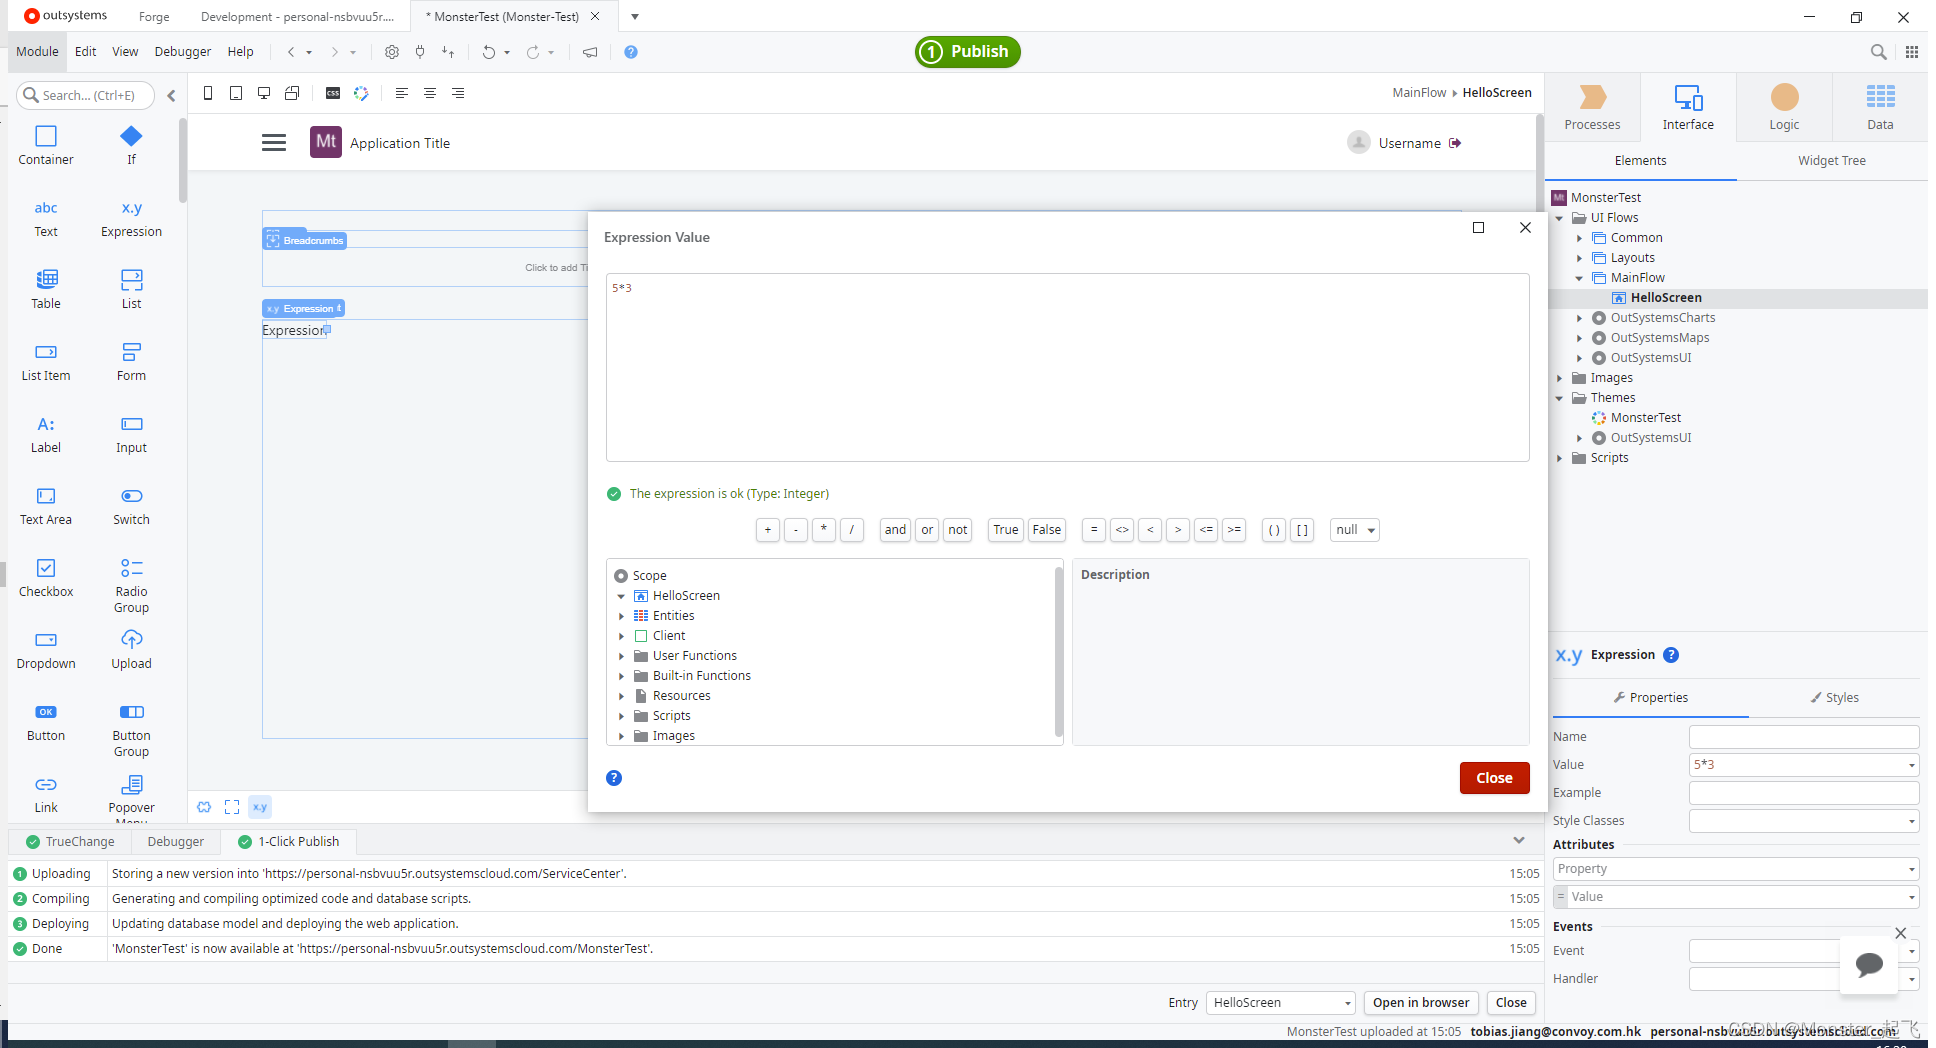The height and width of the screenshot is (1048, 1936).
Task: Collapse the 1-Click Publish panel chevron
Action: coord(1518,840)
